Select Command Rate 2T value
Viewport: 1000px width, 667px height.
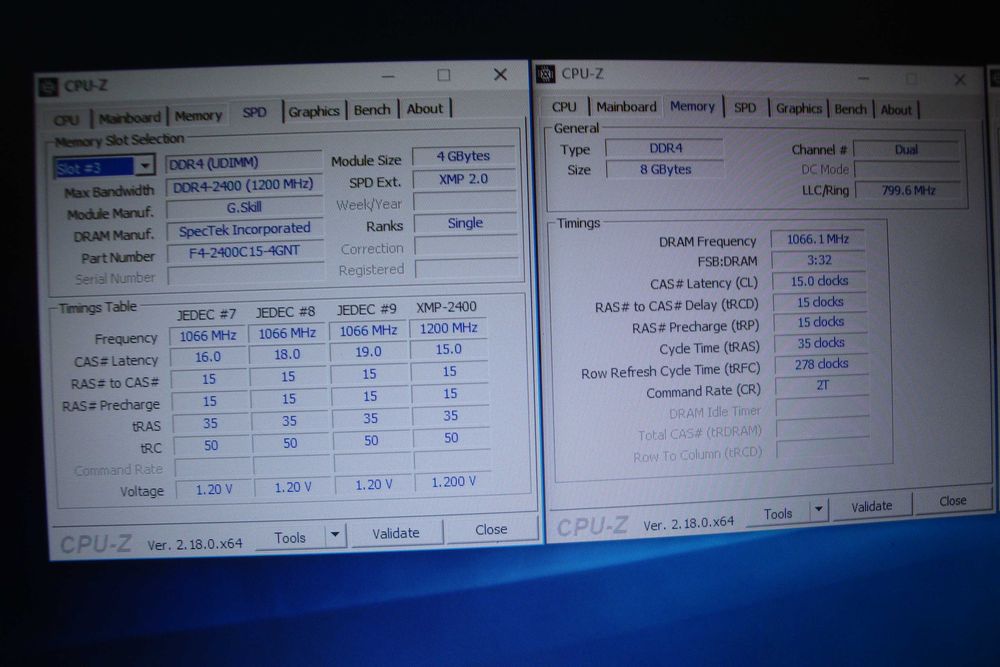tap(822, 385)
